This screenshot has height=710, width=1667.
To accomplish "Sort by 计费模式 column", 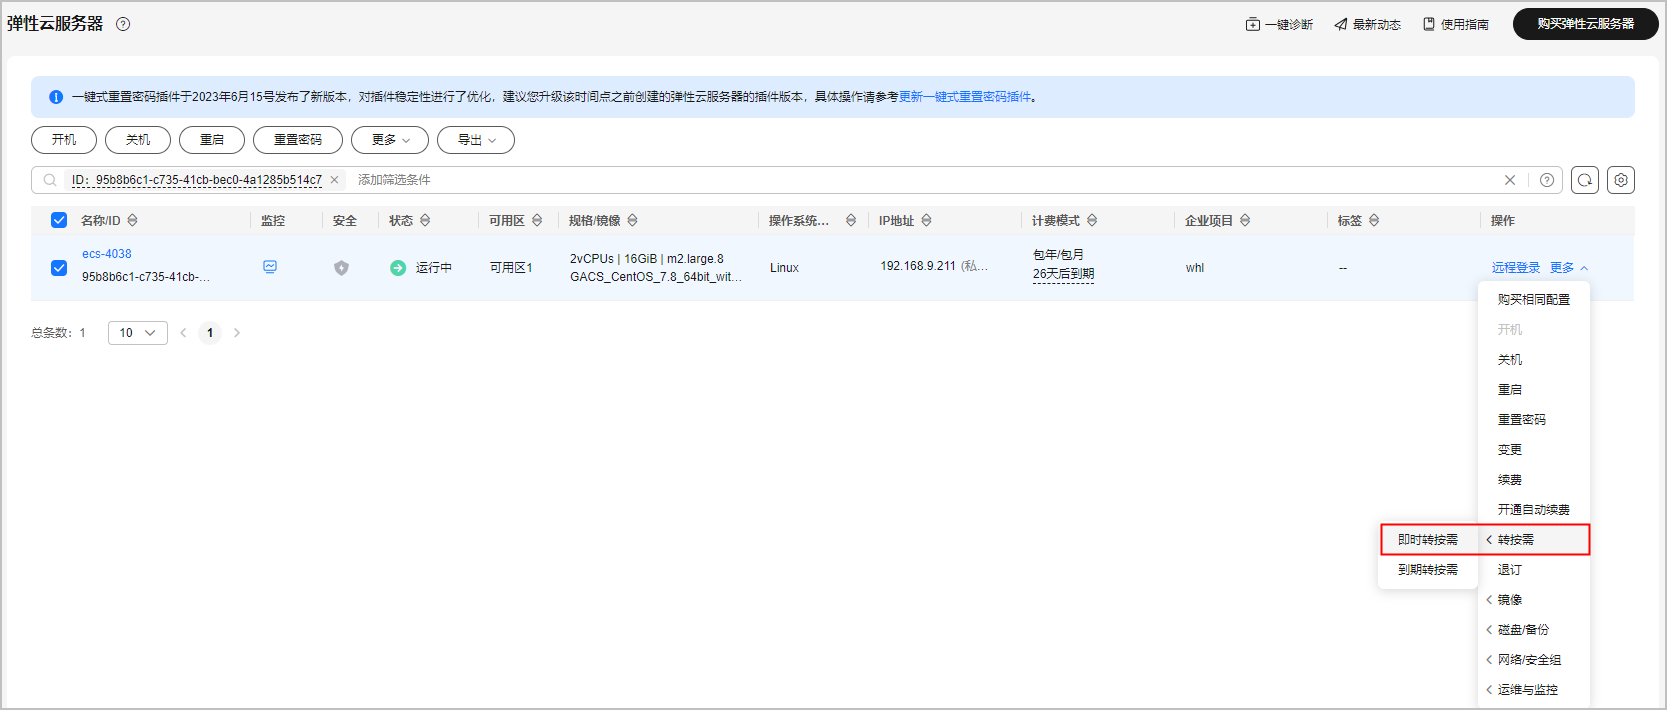I will tap(1092, 220).
